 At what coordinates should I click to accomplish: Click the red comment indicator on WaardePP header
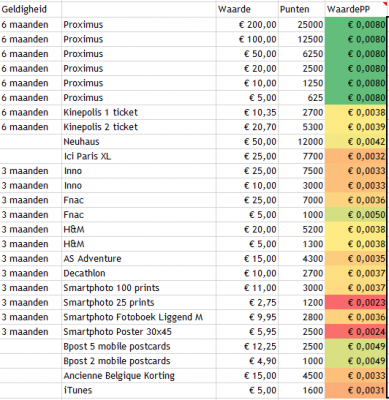click(385, 4)
